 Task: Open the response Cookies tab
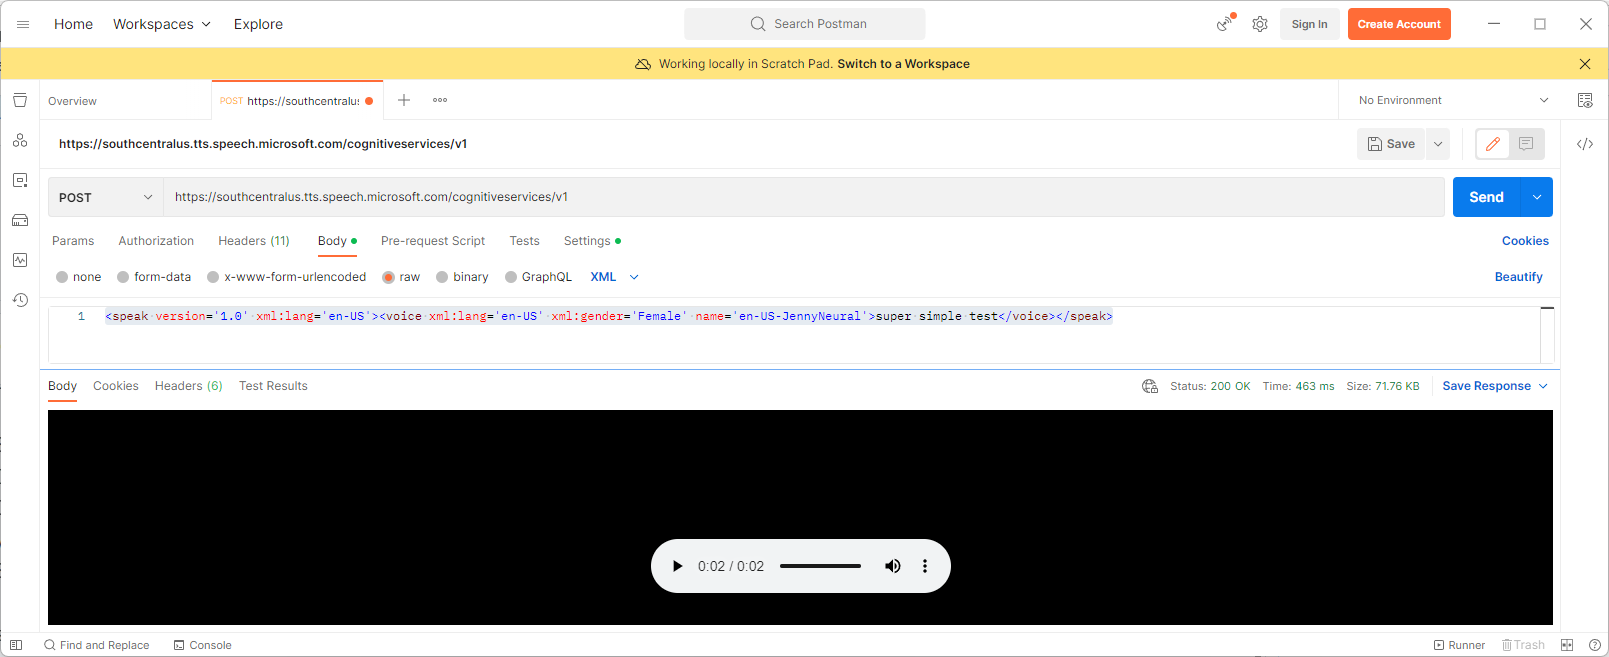point(116,386)
